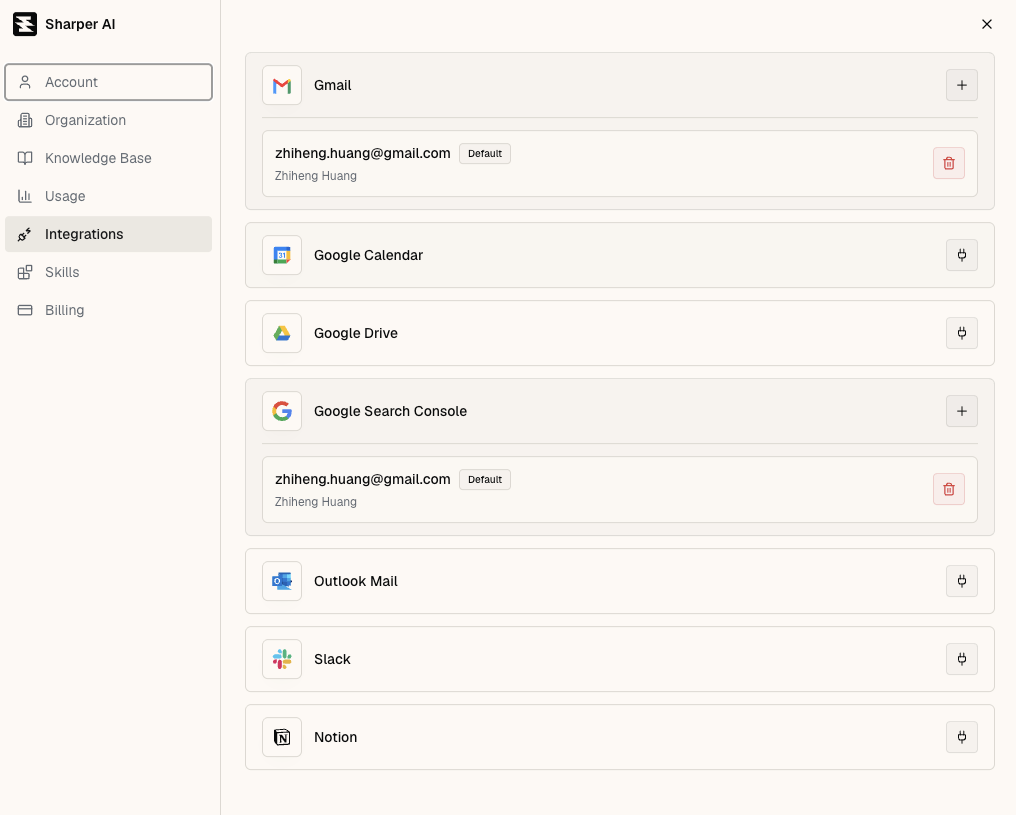Click the Google Search Console title
The height and width of the screenshot is (815, 1016).
click(x=390, y=411)
